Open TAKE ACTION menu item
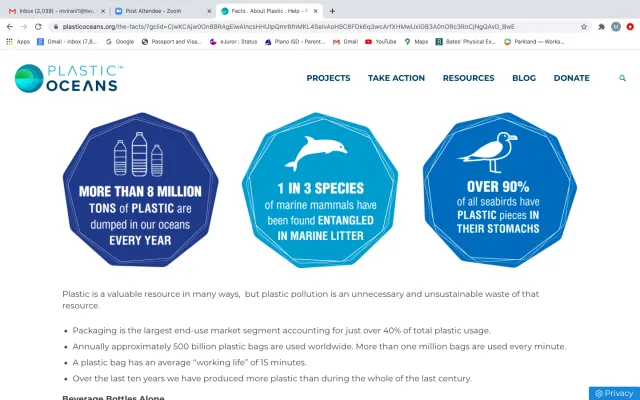640x400 pixels. click(x=396, y=78)
